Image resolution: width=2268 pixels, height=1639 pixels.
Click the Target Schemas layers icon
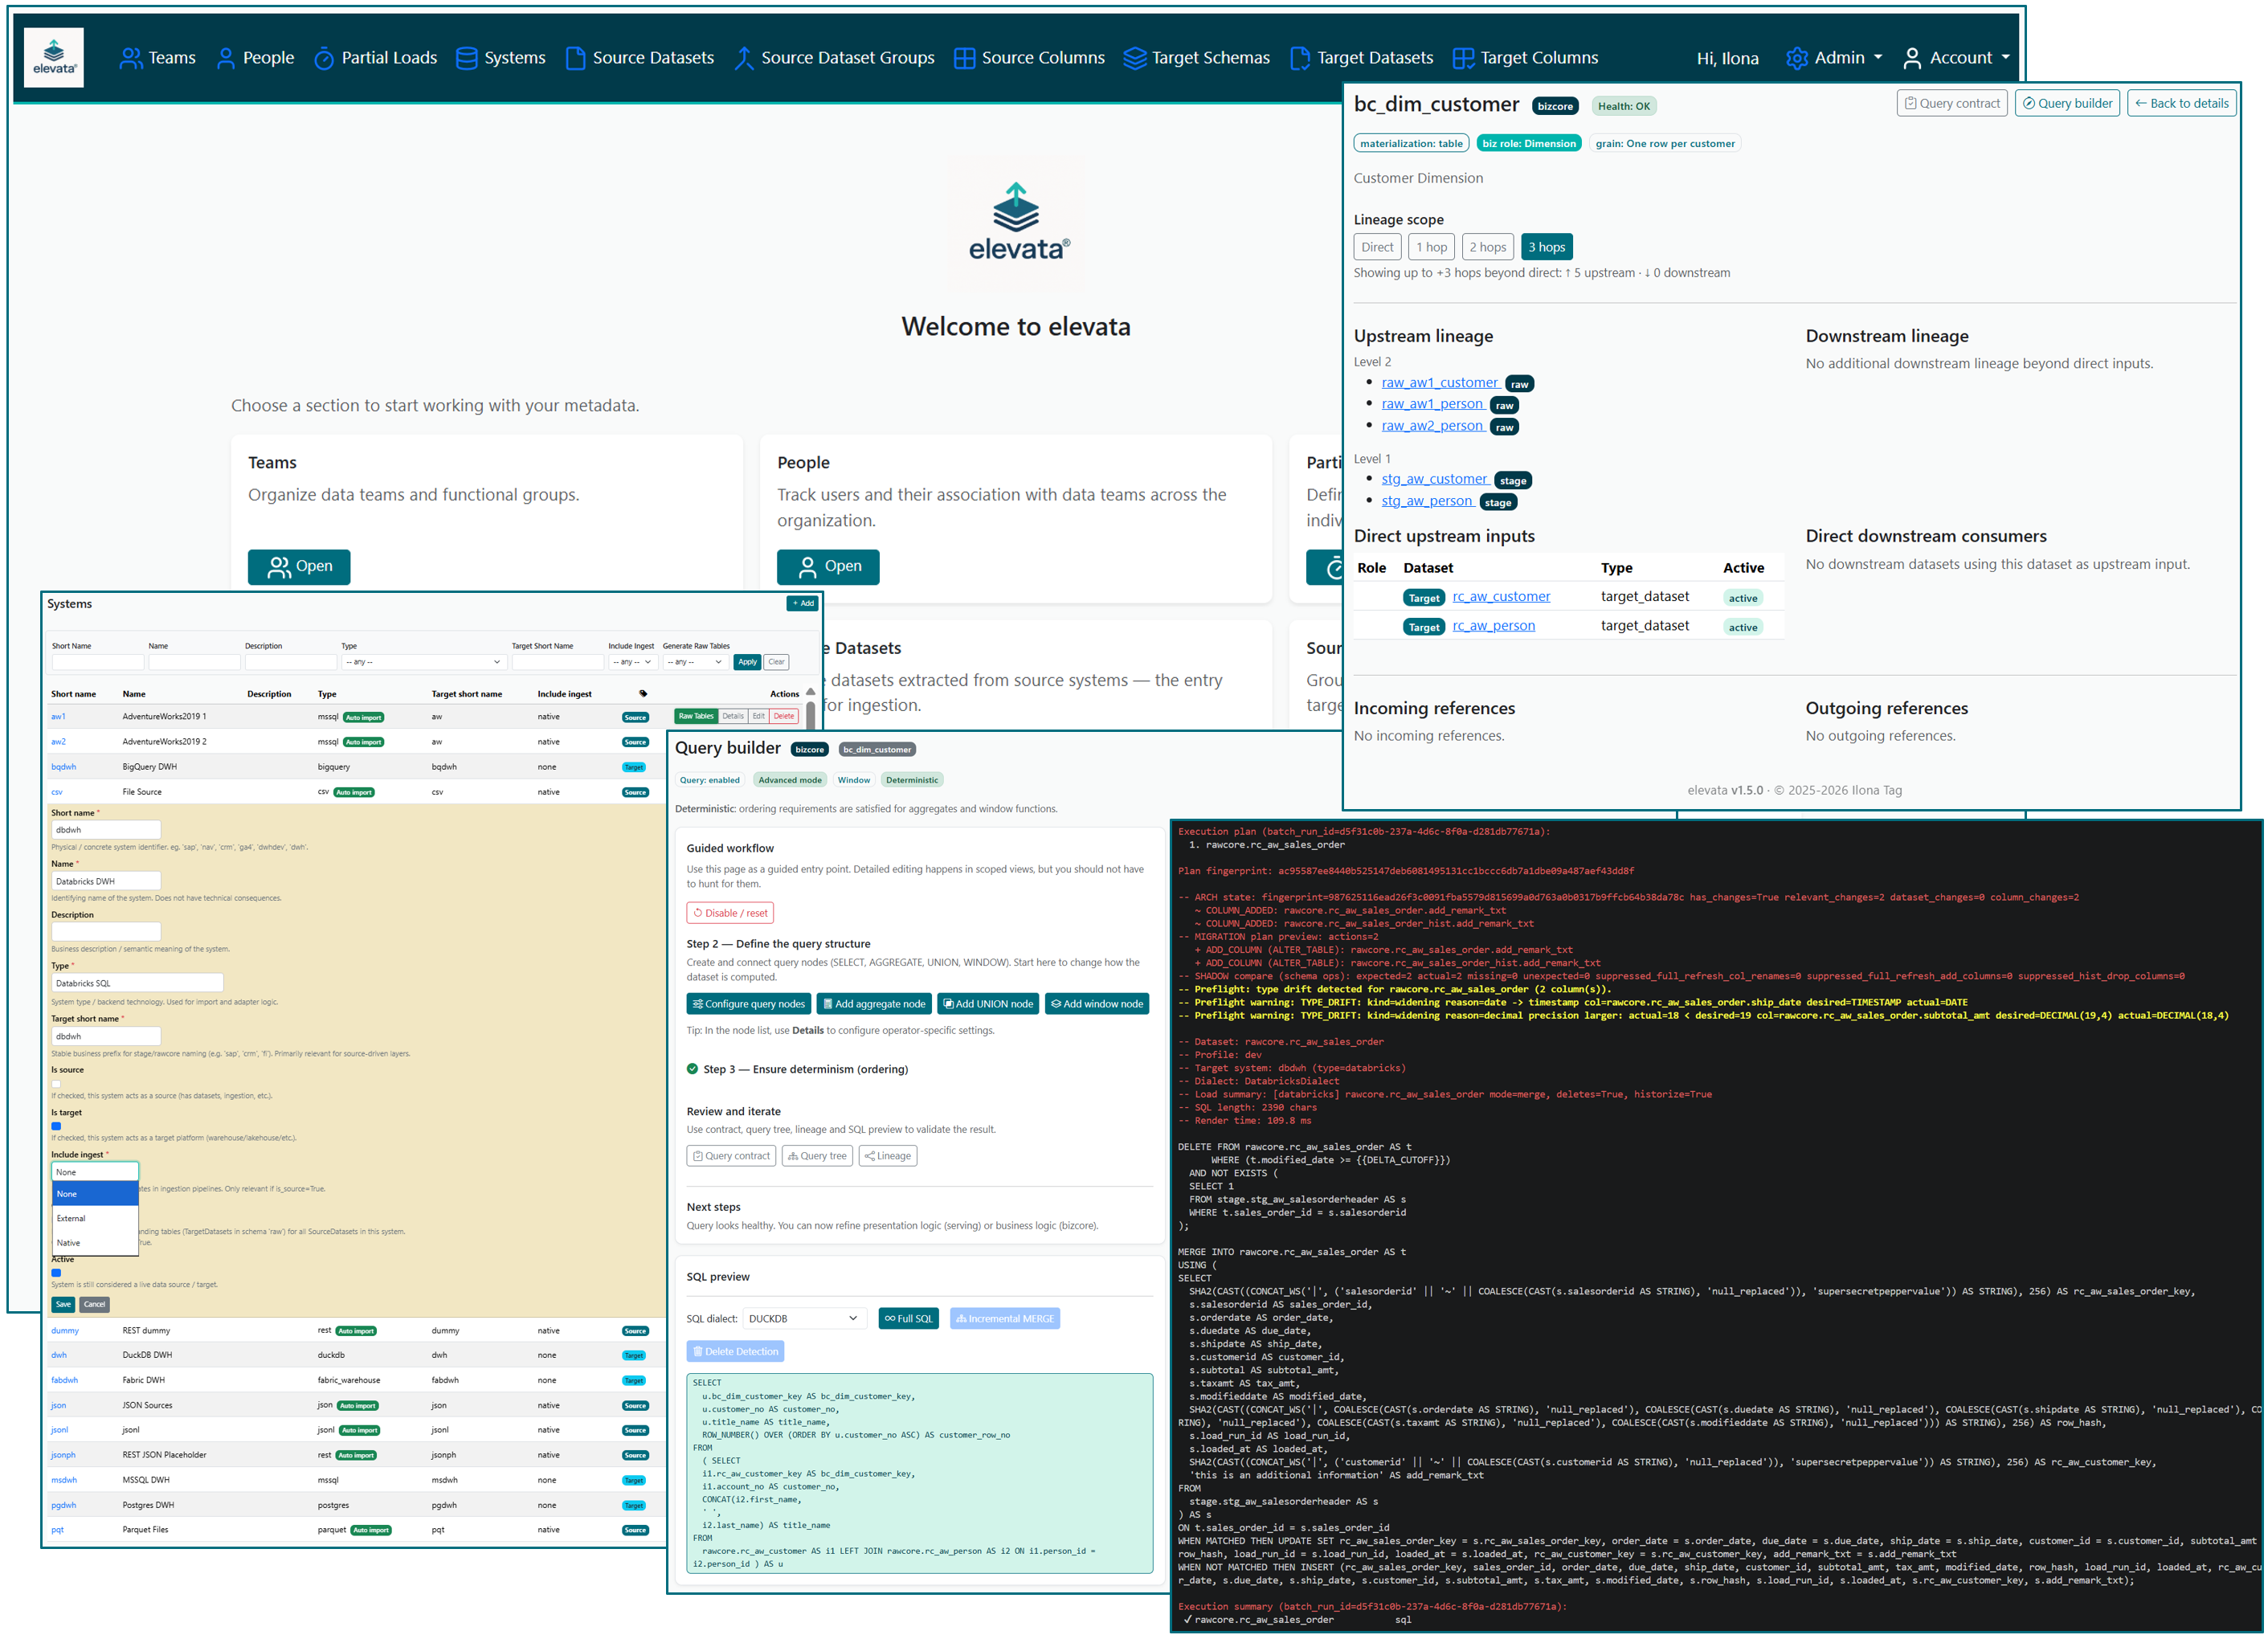pyautogui.click(x=1134, y=59)
